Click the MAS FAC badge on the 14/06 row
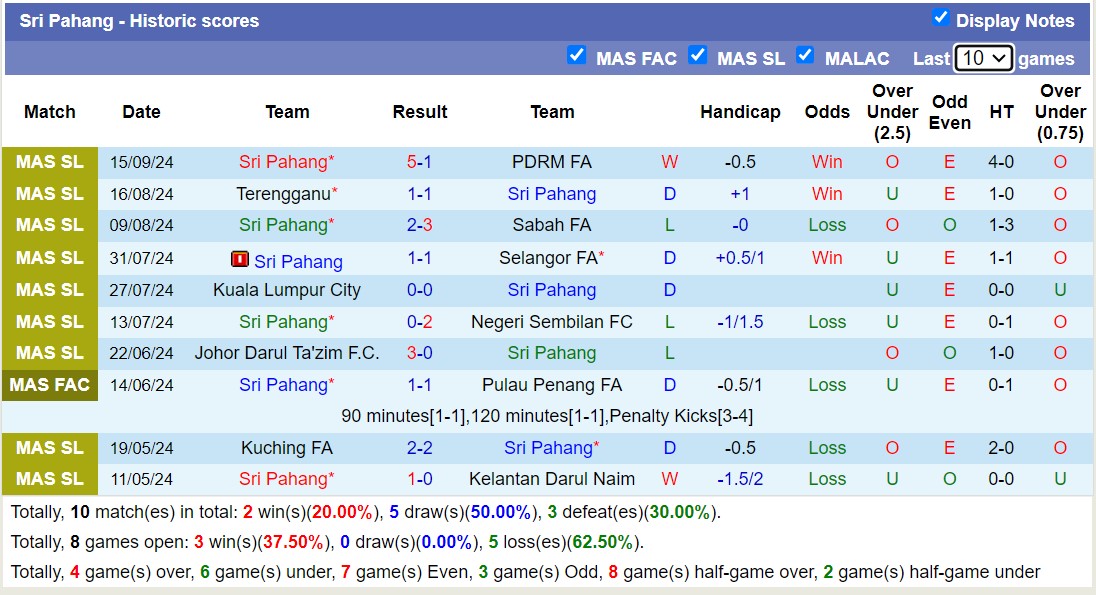1096x595 pixels. (50, 384)
